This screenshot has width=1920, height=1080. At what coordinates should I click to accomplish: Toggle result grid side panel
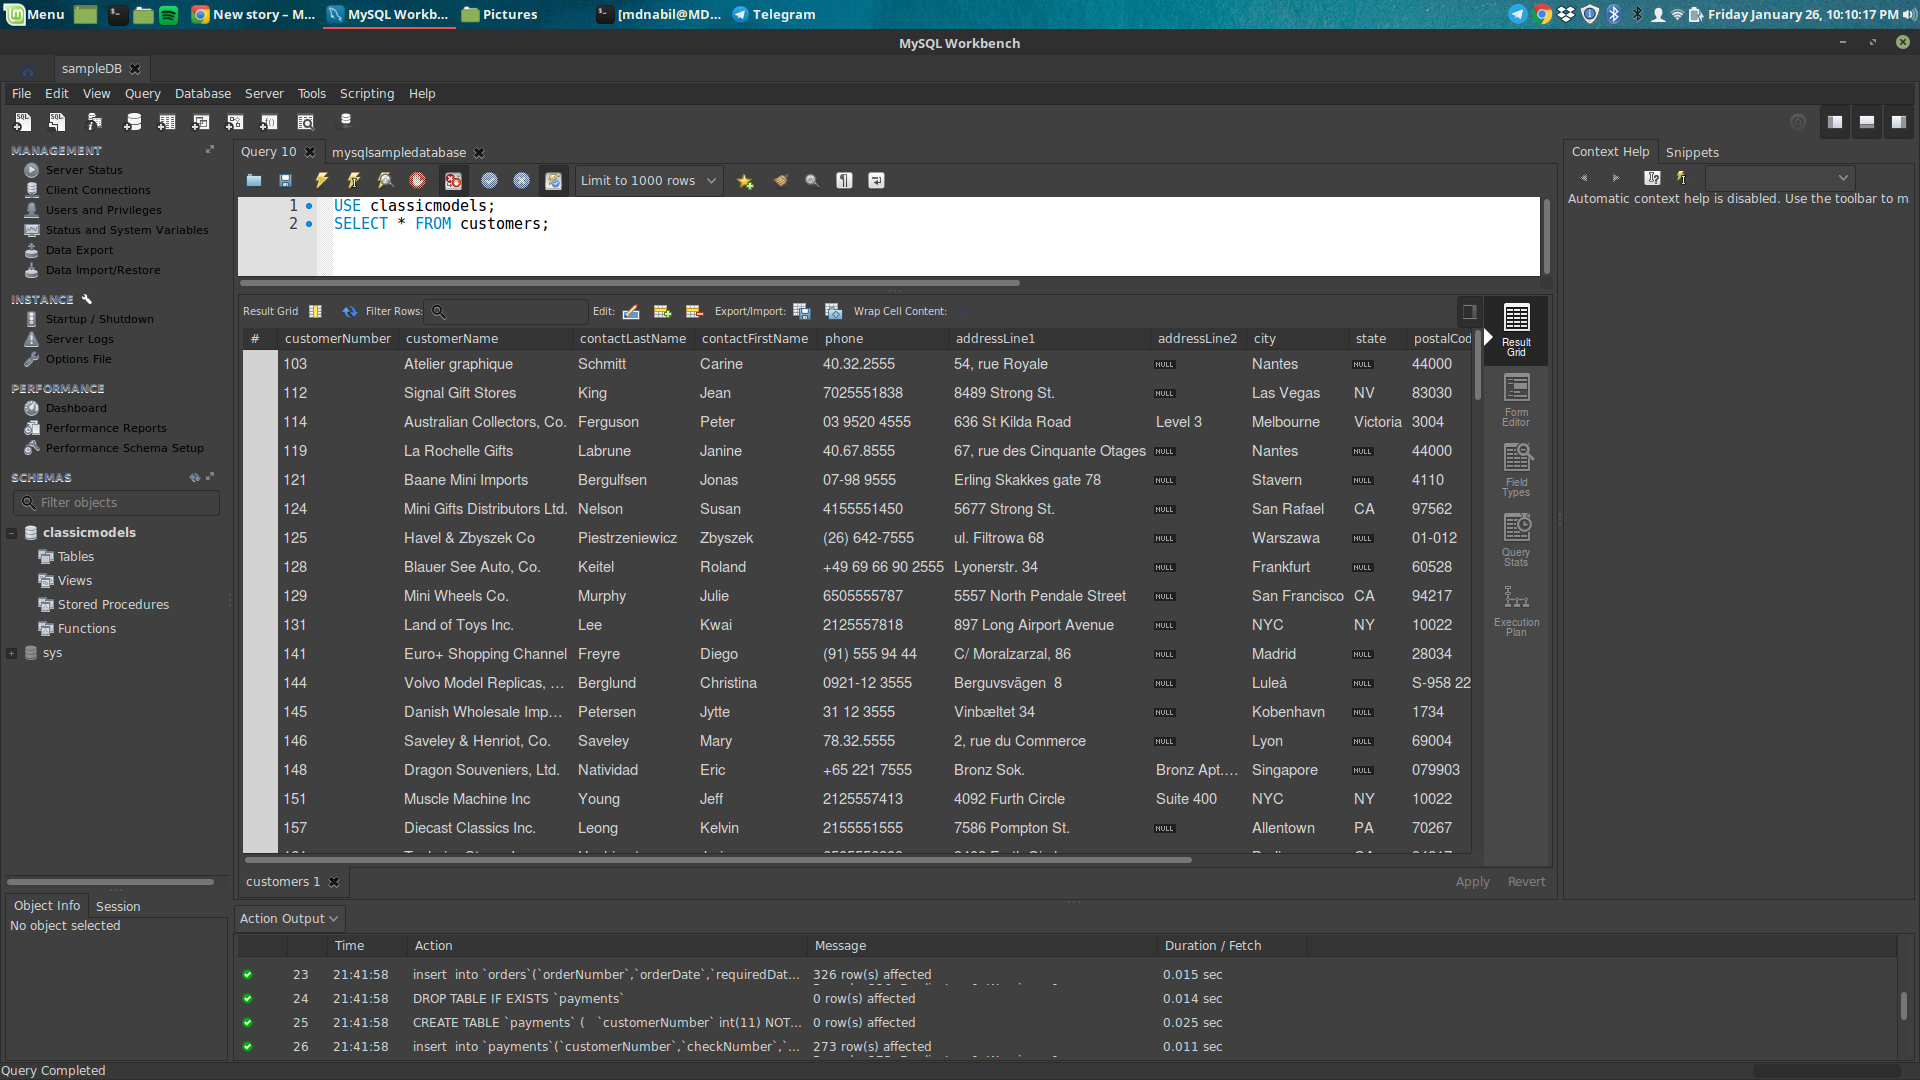pyautogui.click(x=1469, y=312)
